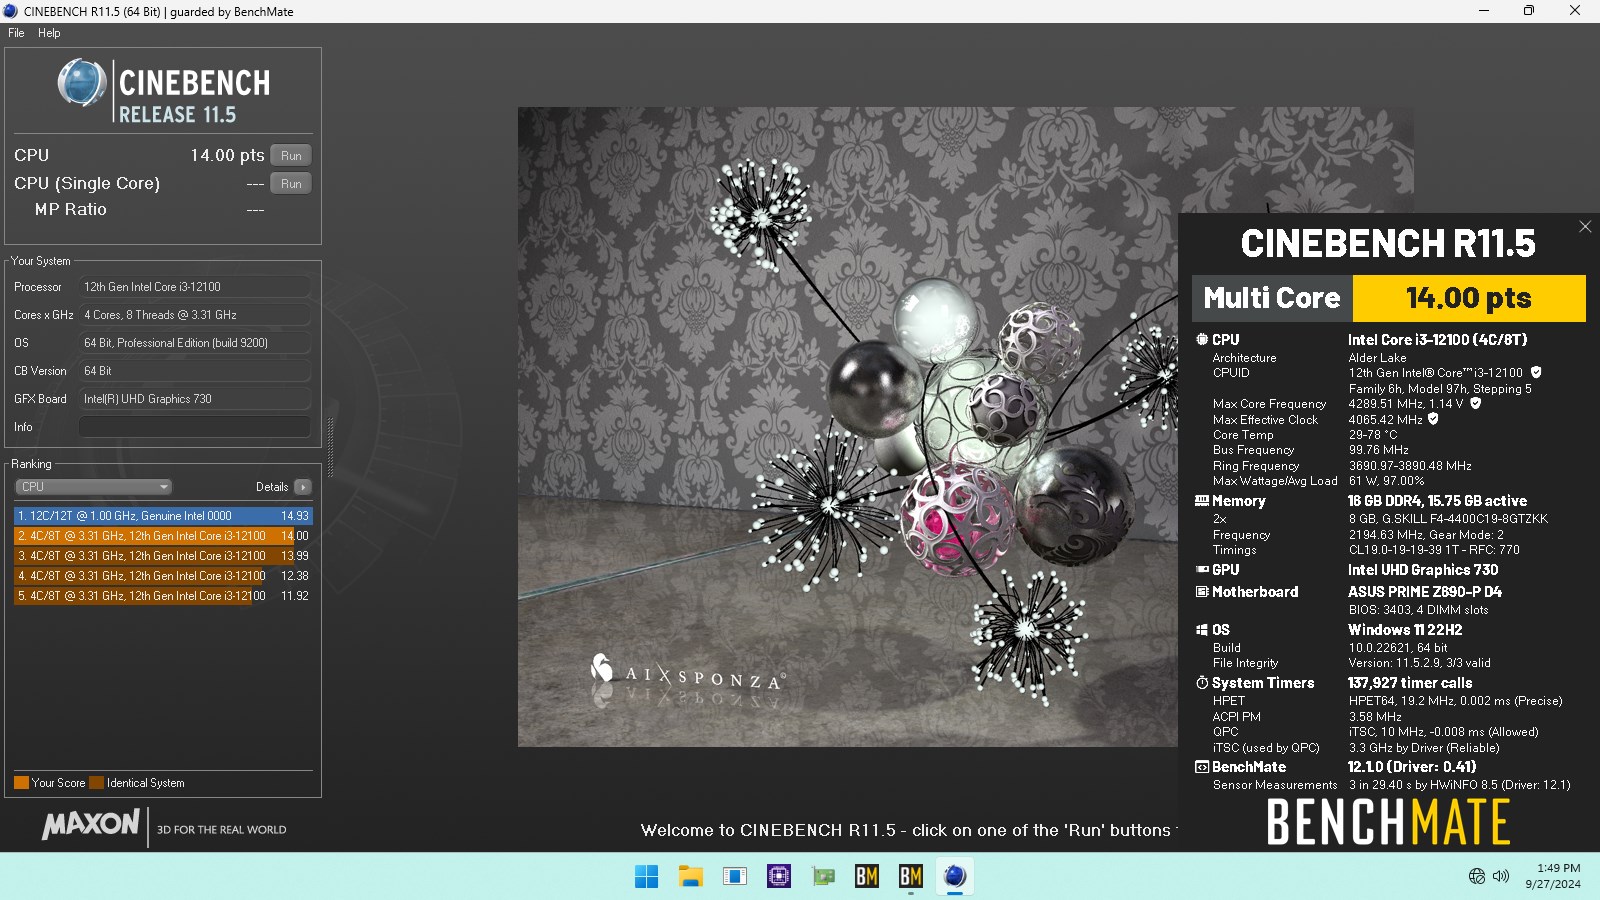
Task: Click the CPU chip icon in BenchMate panel
Action: point(1202,340)
